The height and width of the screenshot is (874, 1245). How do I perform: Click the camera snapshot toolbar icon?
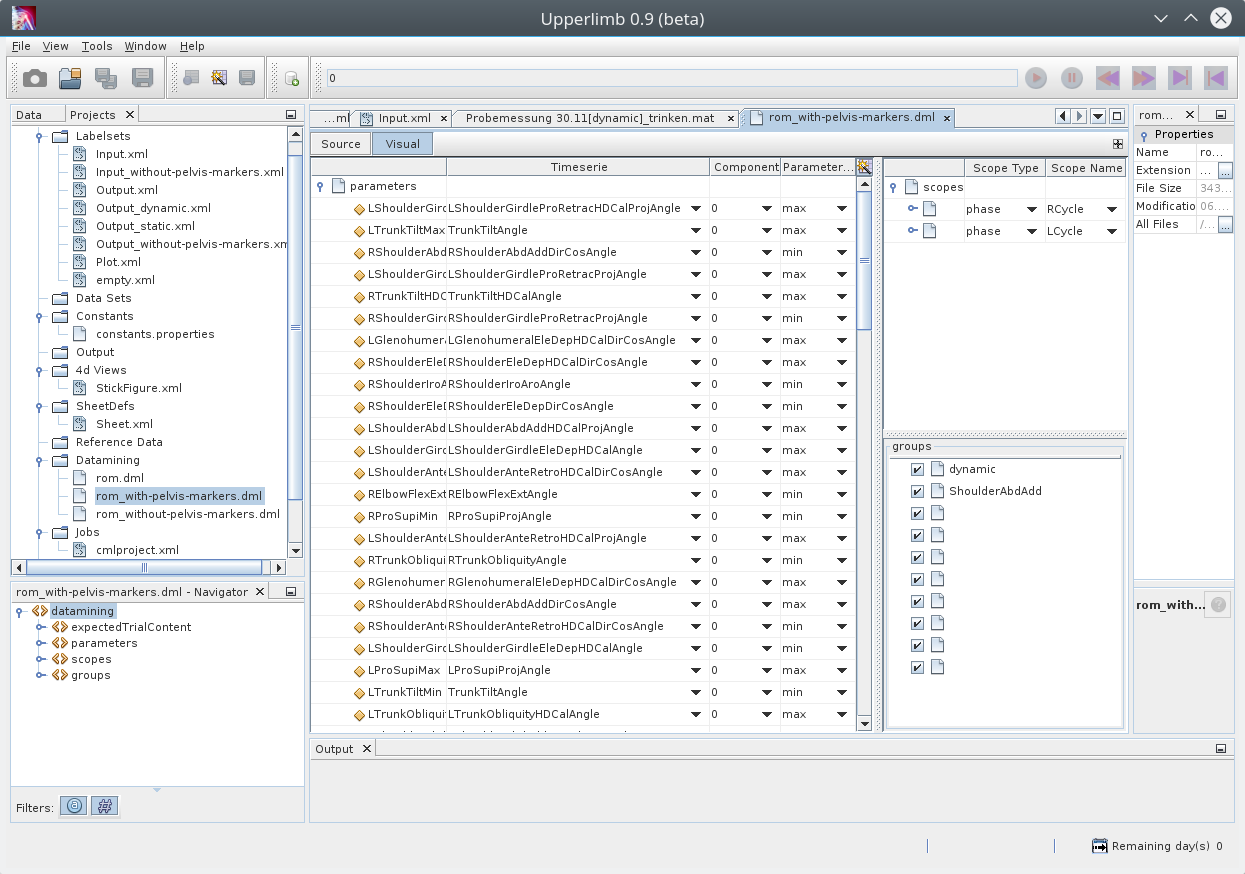tap(35, 78)
